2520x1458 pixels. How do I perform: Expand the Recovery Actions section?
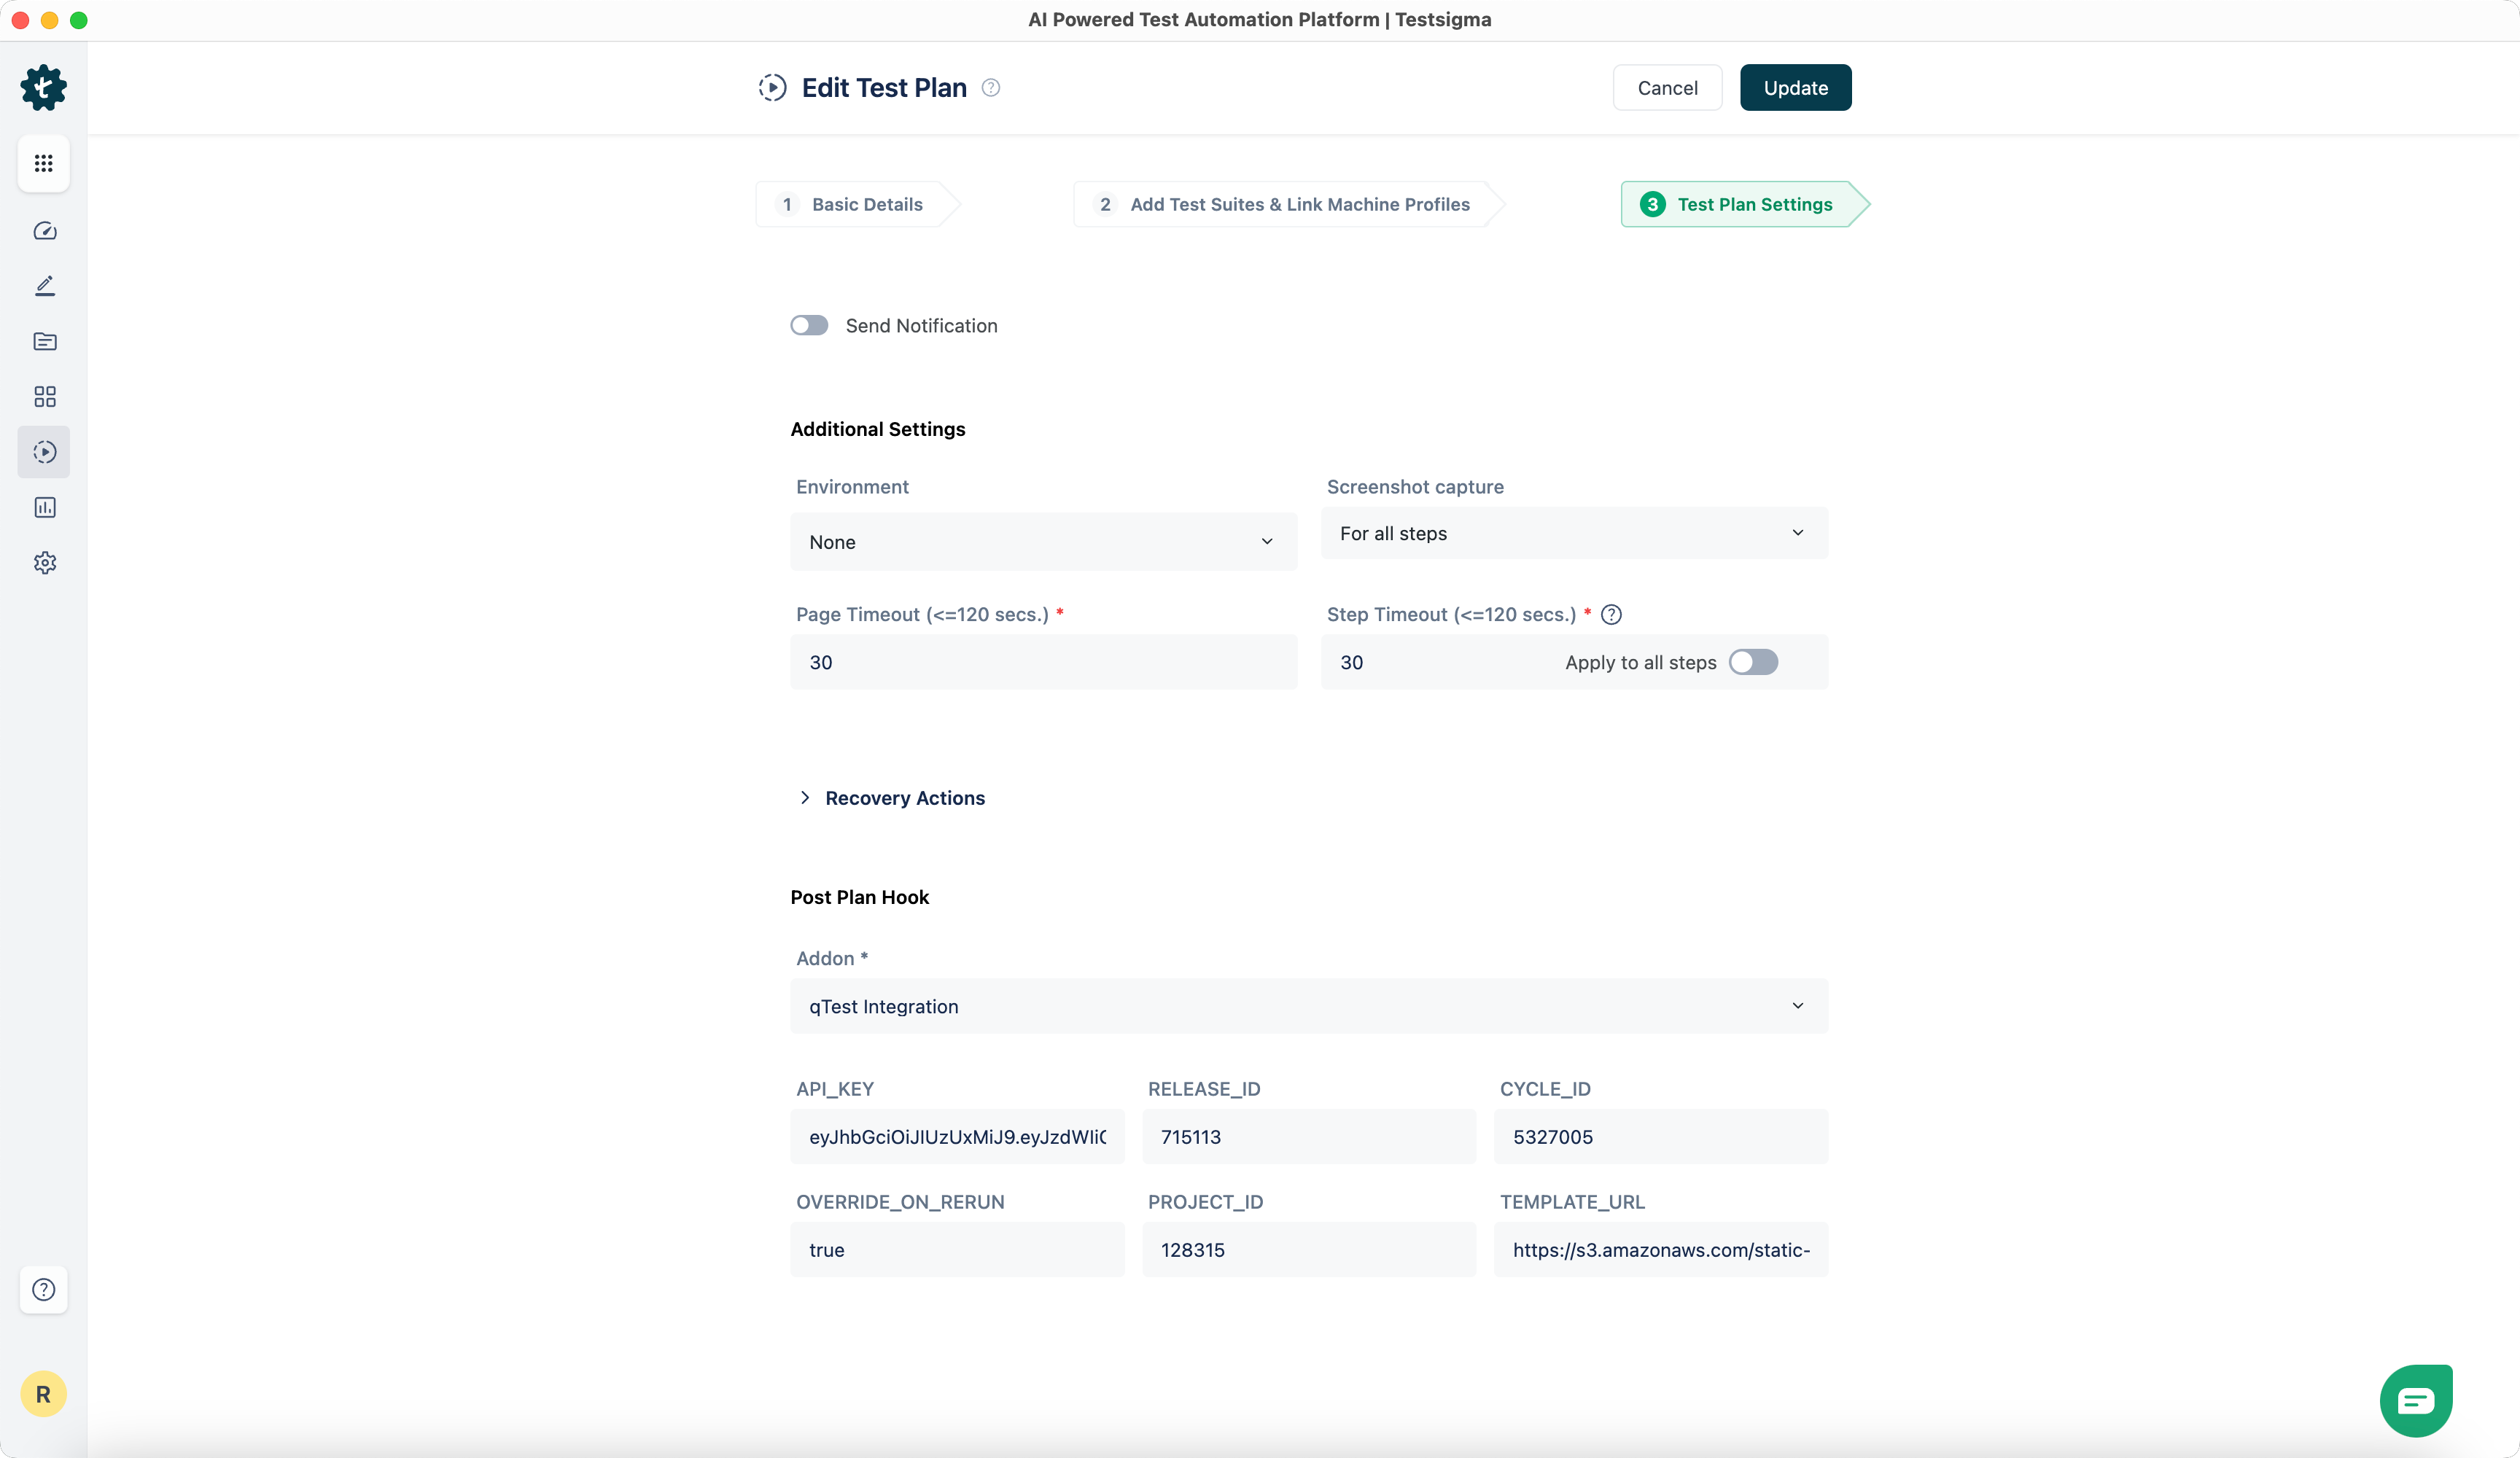click(904, 798)
